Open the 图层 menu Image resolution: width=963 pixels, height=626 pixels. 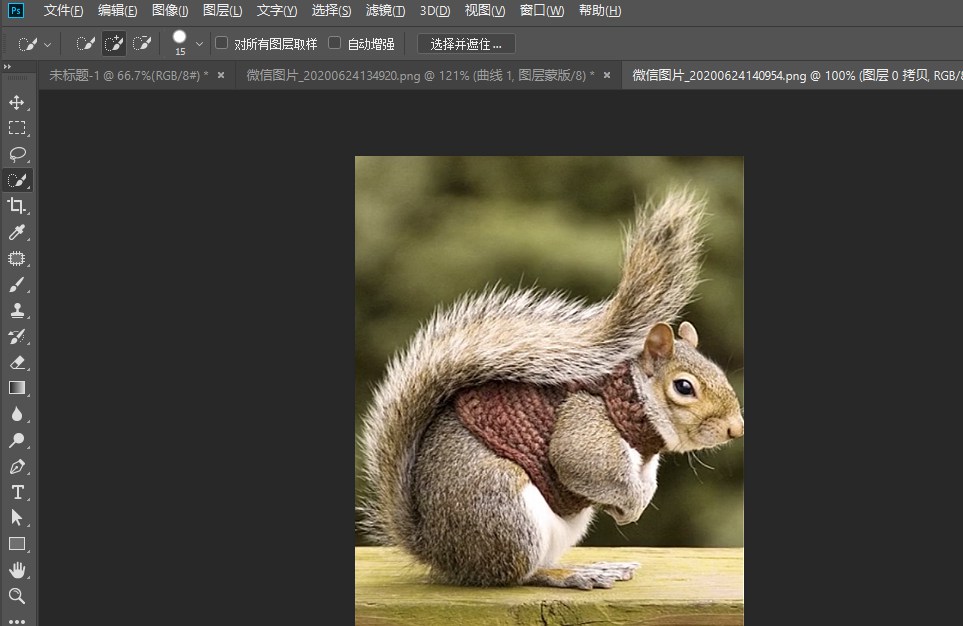click(222, 10)
